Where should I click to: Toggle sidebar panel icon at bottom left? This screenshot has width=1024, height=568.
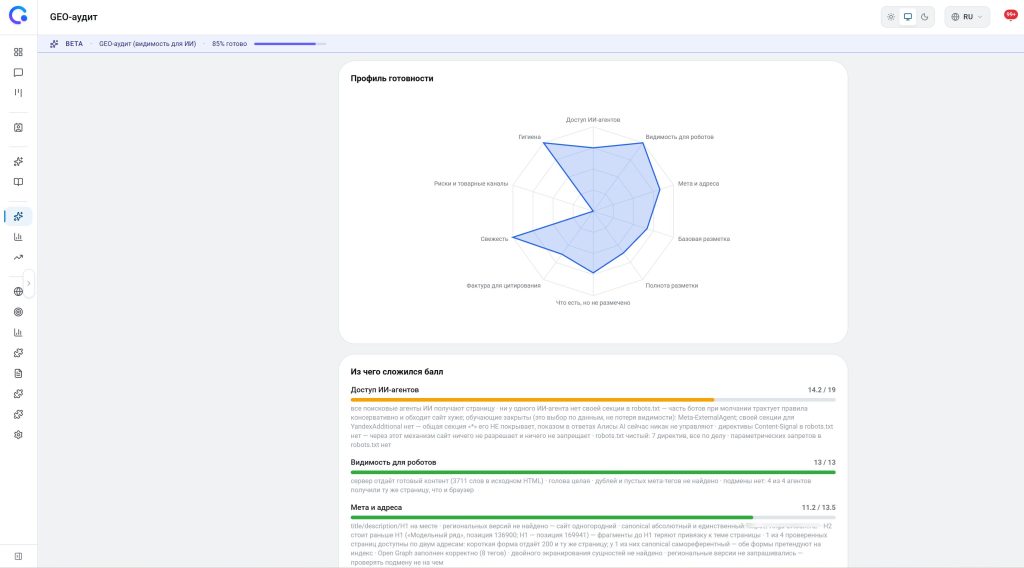click(18, 556)
